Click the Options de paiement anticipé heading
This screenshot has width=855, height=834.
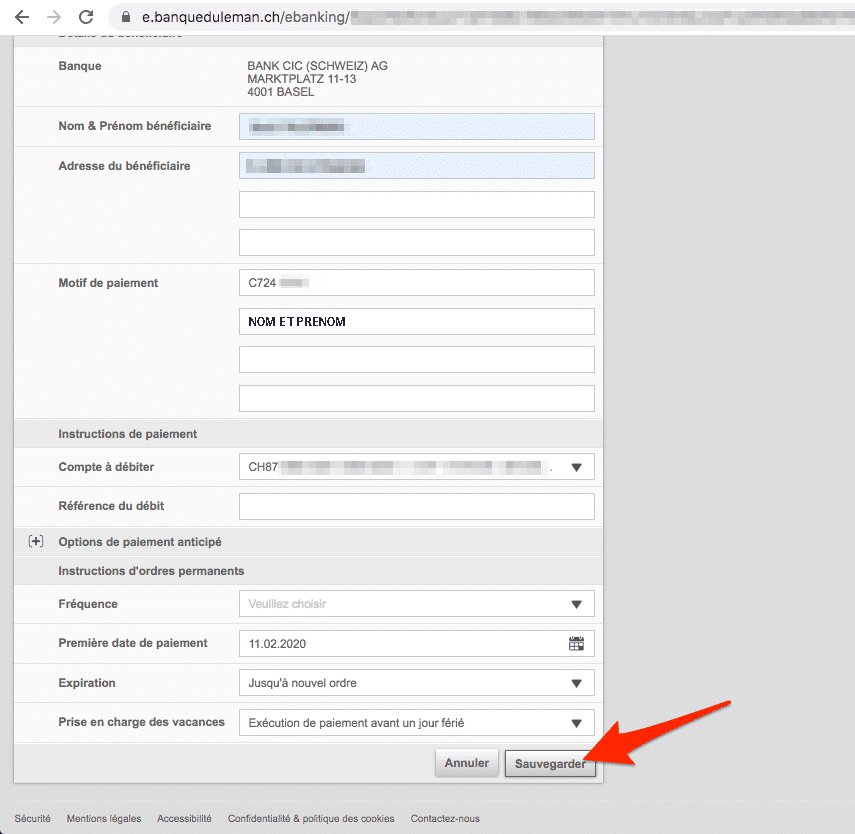140,542
